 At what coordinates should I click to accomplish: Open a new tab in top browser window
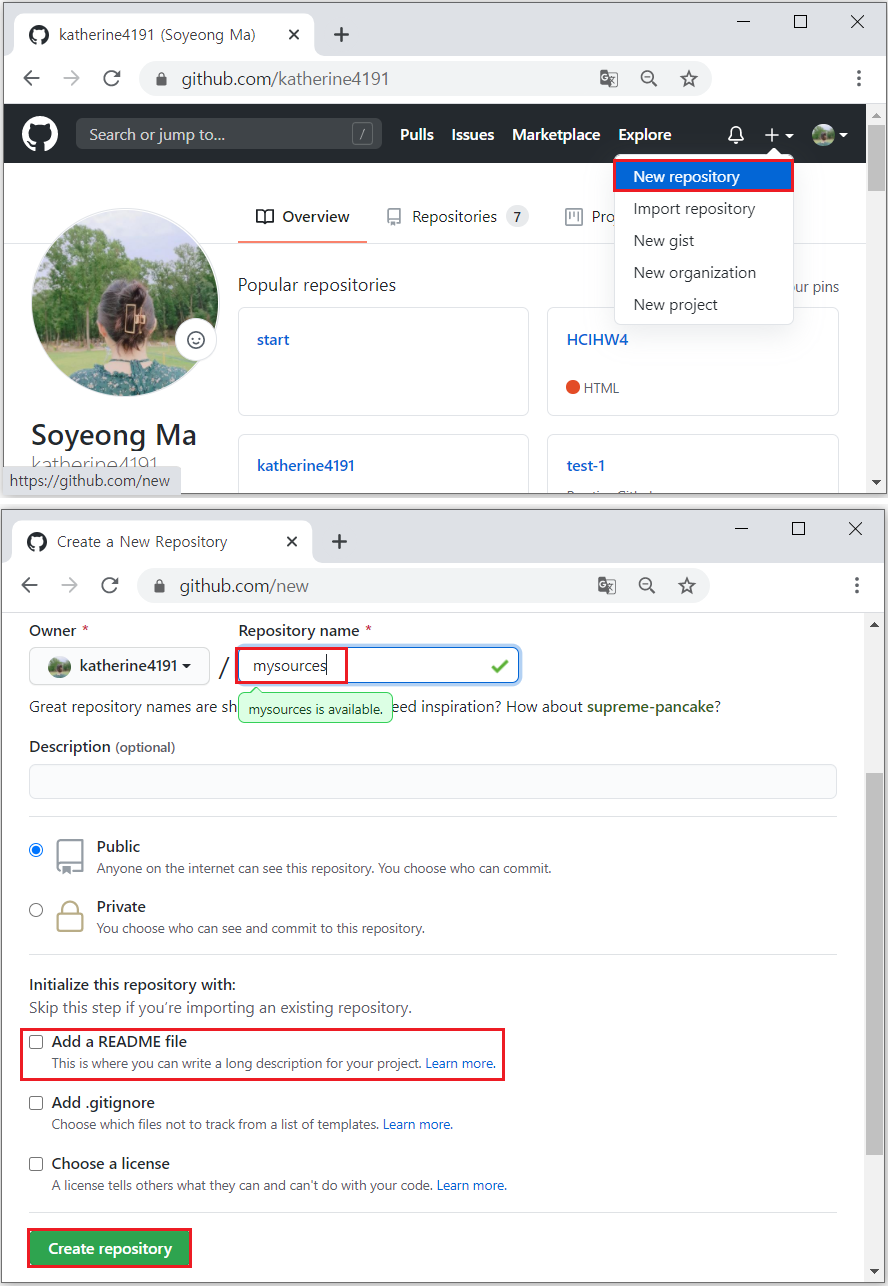pos(341,35)
